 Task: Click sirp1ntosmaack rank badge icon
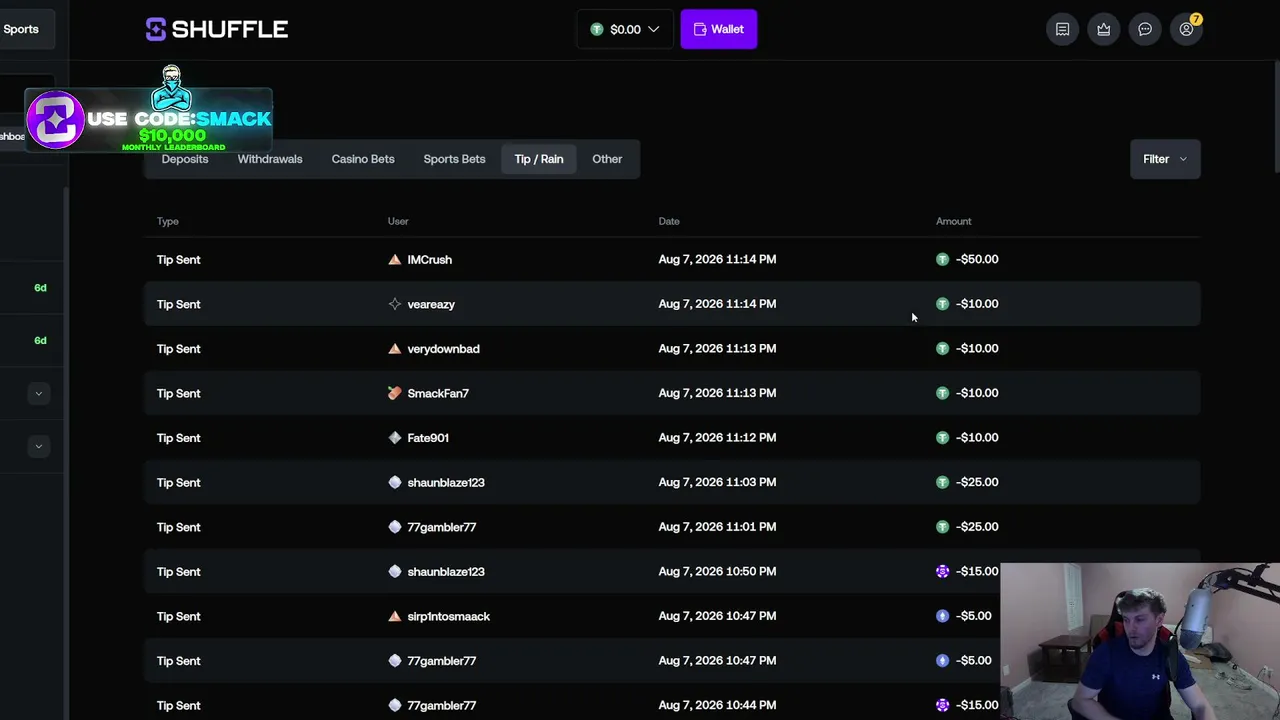coord(395,616)
